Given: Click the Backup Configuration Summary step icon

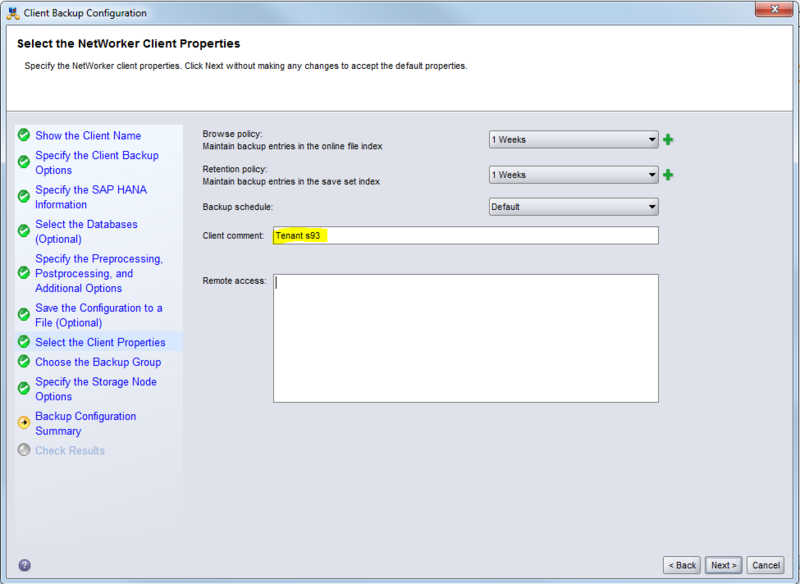Looking at the screenshot, I should pos(24,423).
